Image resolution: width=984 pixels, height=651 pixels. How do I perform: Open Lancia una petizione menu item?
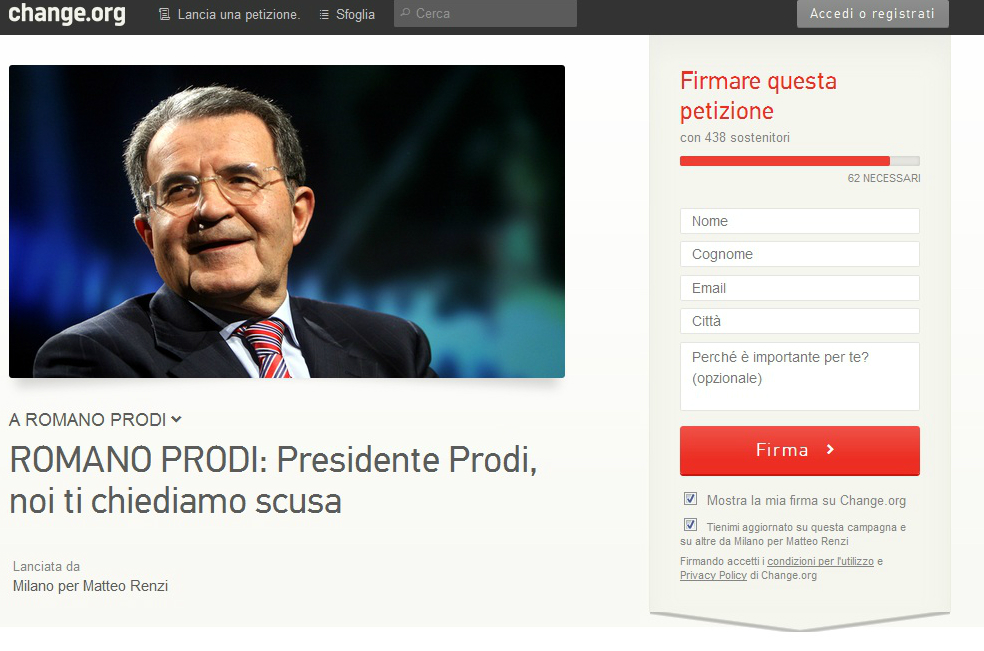coord(238,14)
